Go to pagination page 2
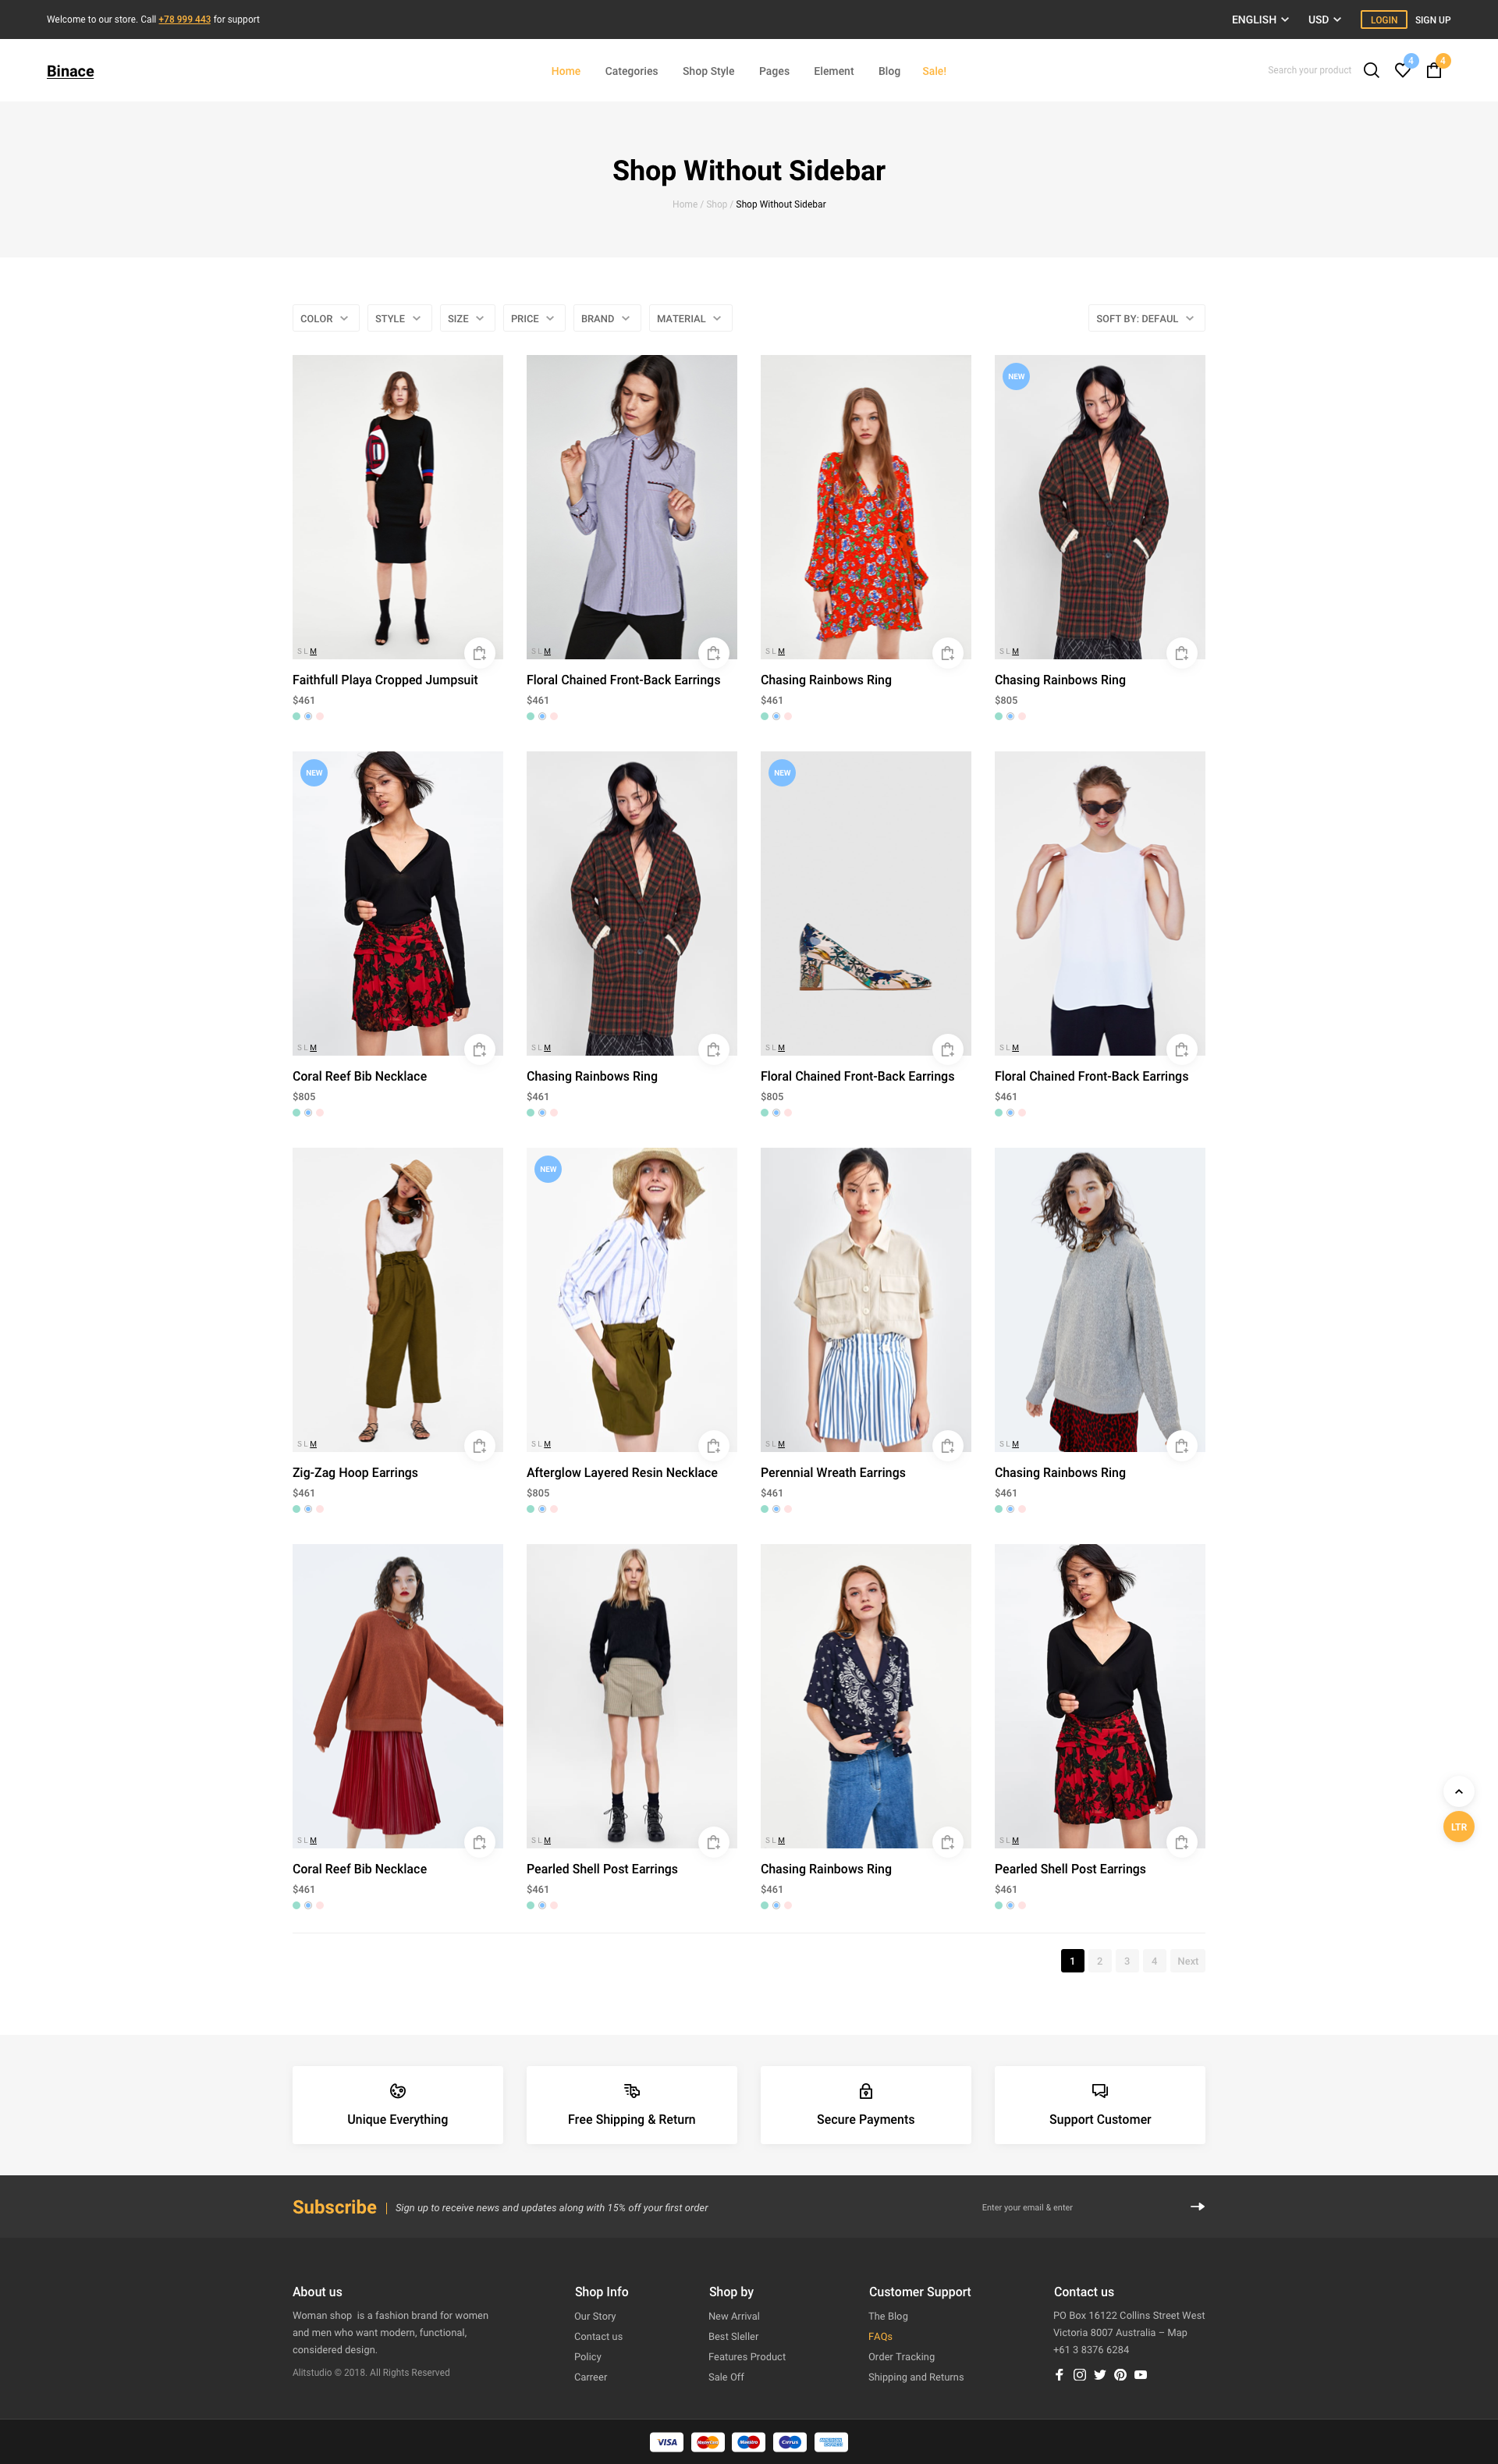Image resolution: width=1498 pixels, height=2464 pixels. pyautogui.click(x=1099, y=1961)
